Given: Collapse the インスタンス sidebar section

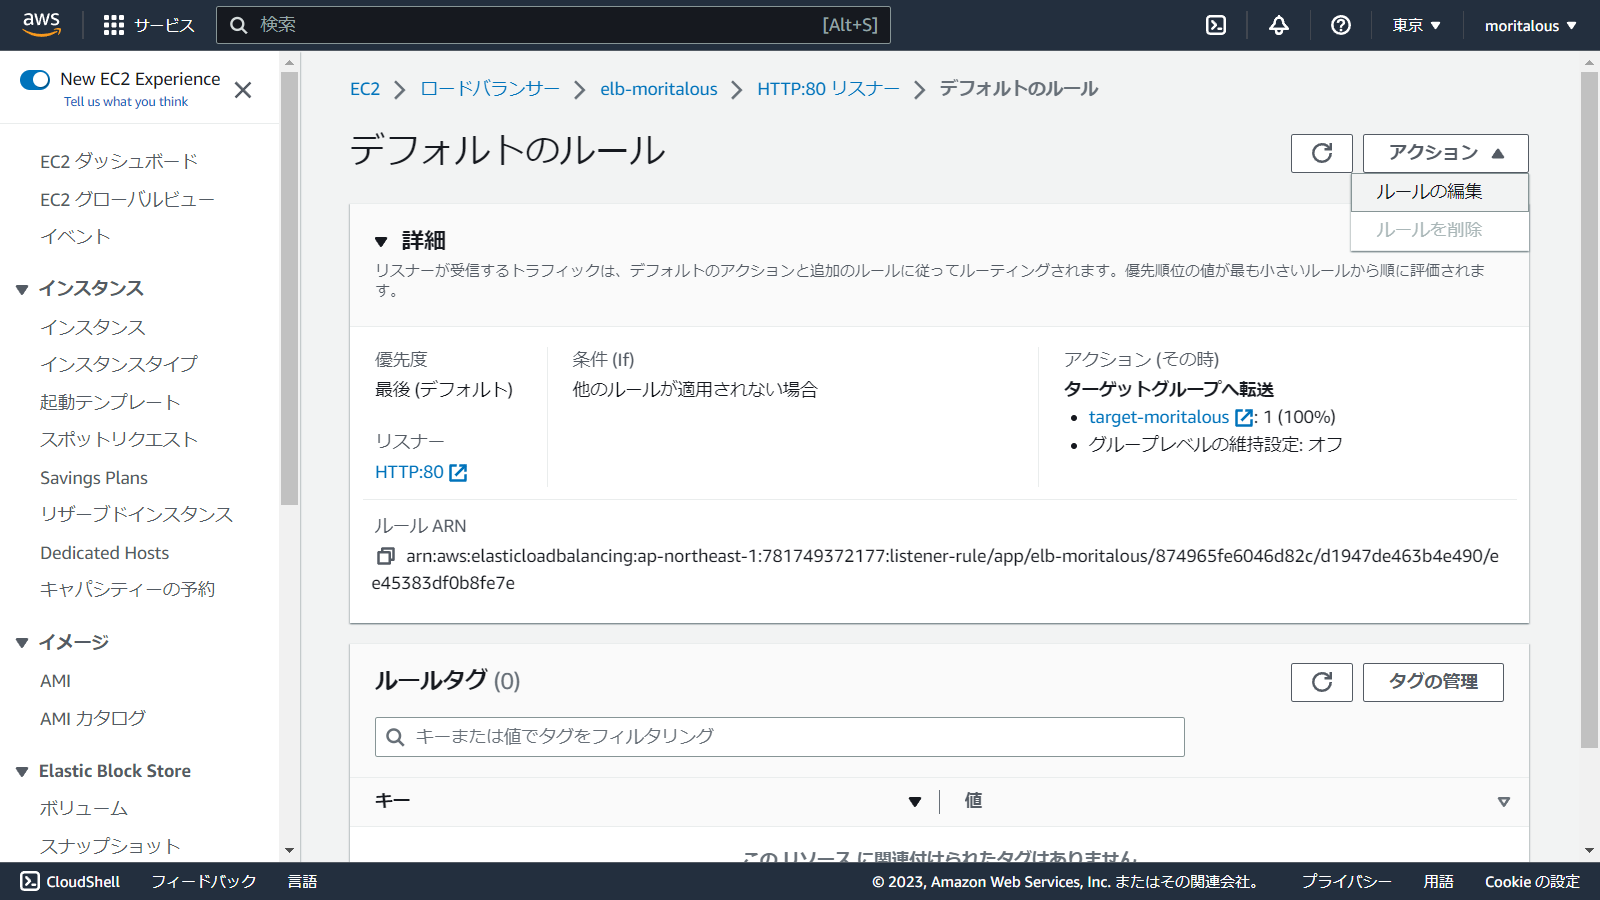Looking at the screenshot, I should pyautogui.click(x=22, y=288).
